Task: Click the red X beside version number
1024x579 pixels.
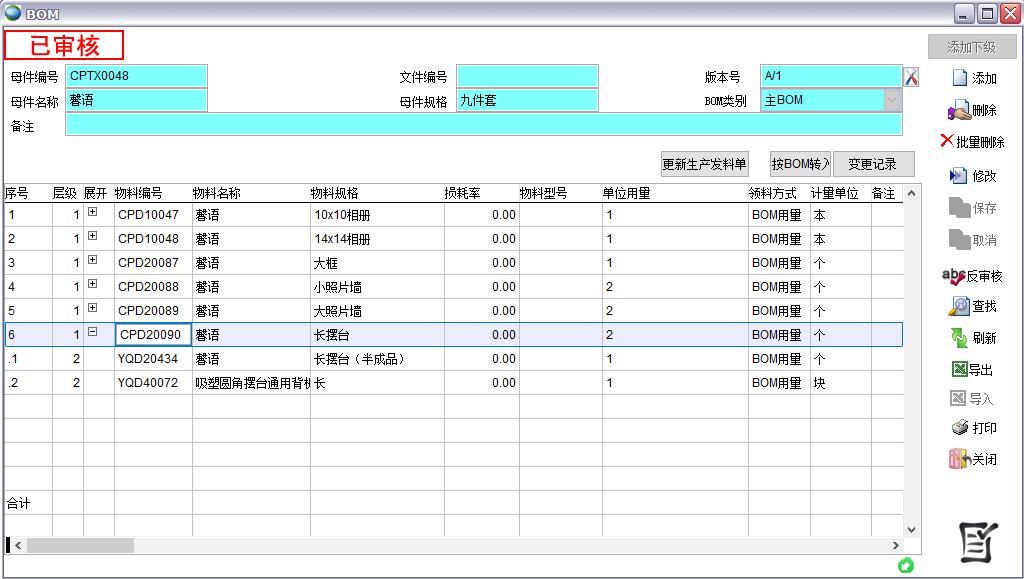Action: click(911, 77)
